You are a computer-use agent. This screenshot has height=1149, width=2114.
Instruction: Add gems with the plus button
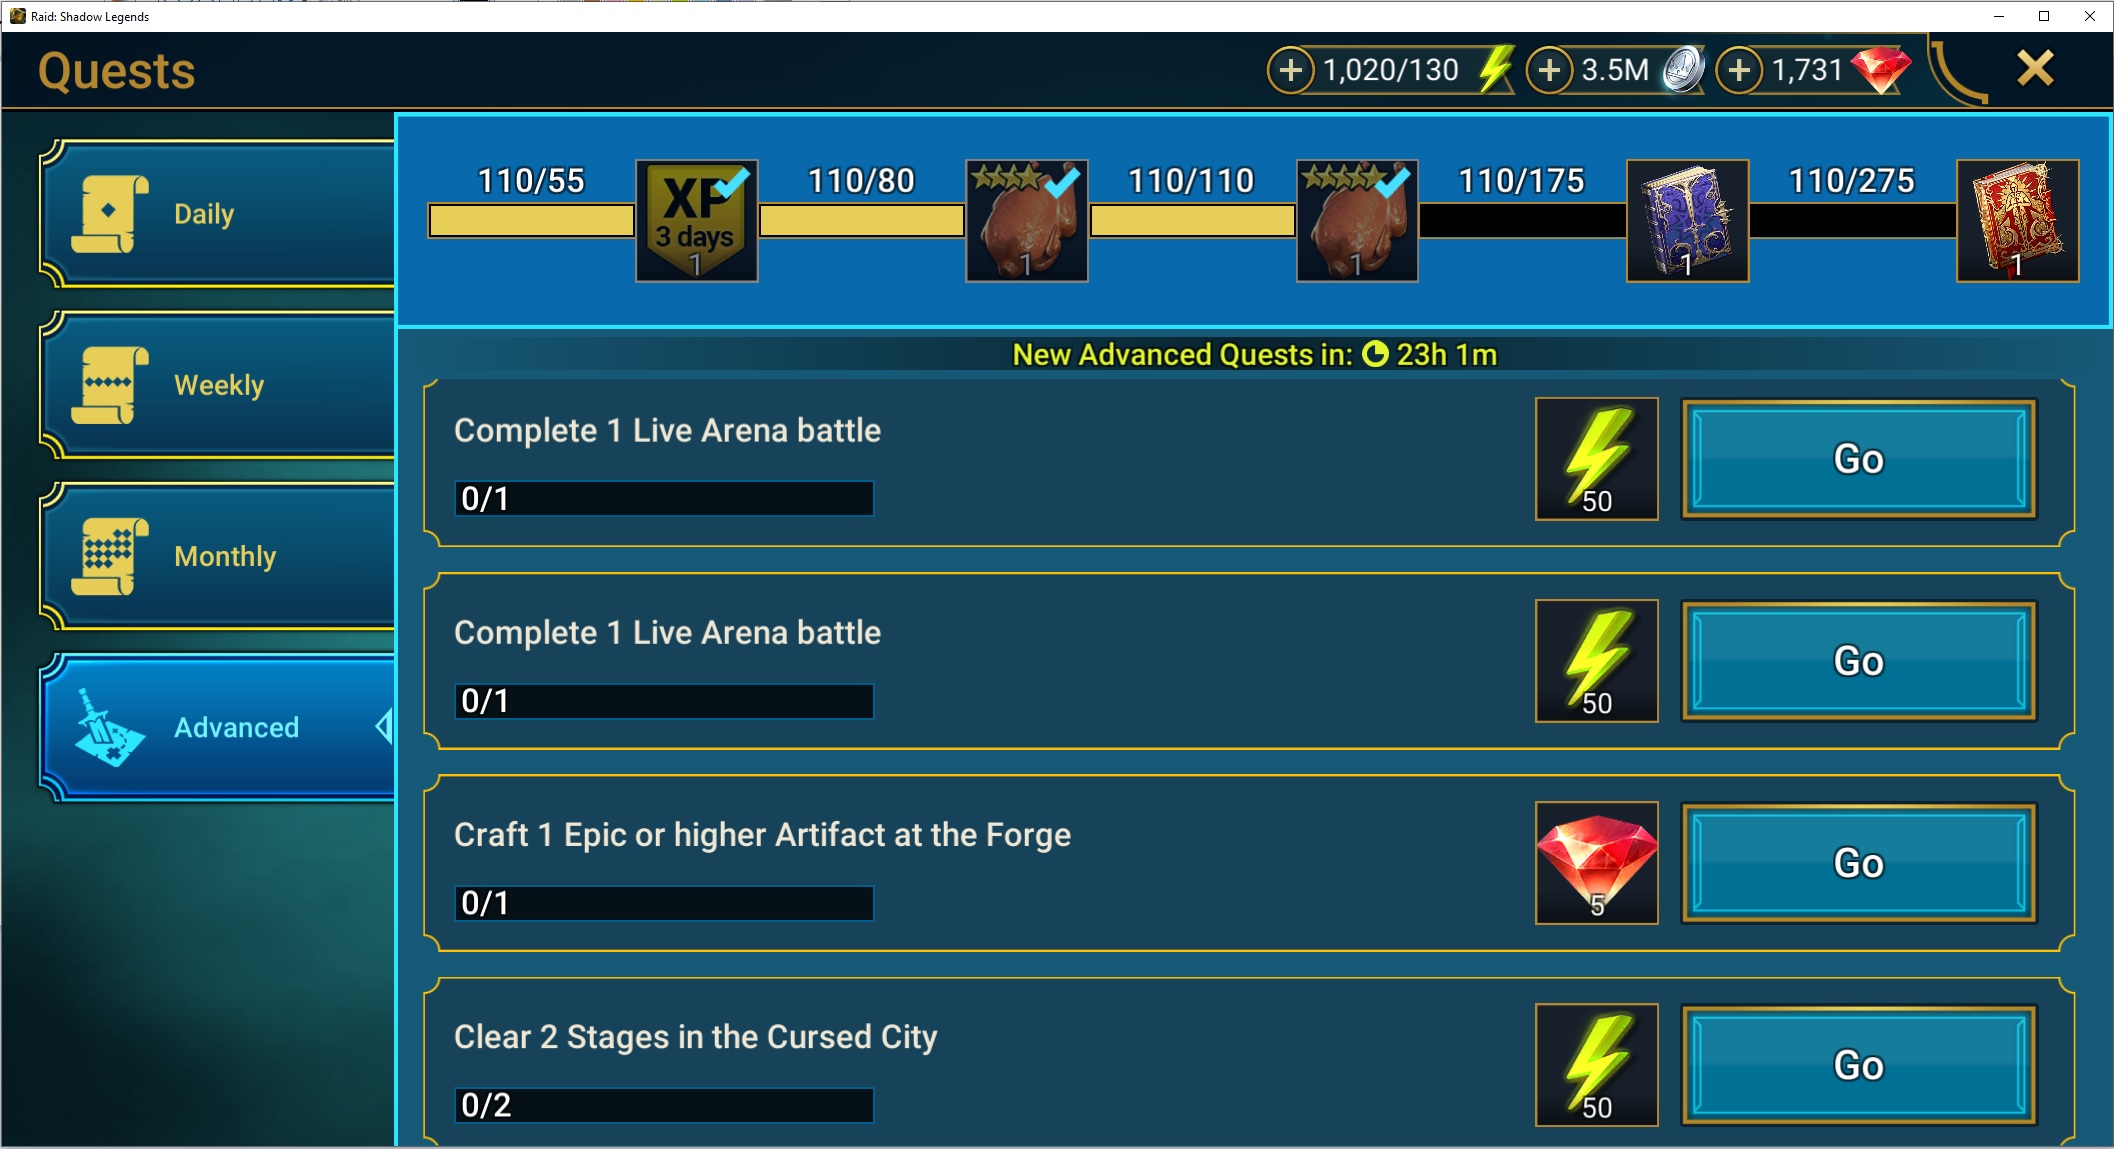(x=1739, y=70)
